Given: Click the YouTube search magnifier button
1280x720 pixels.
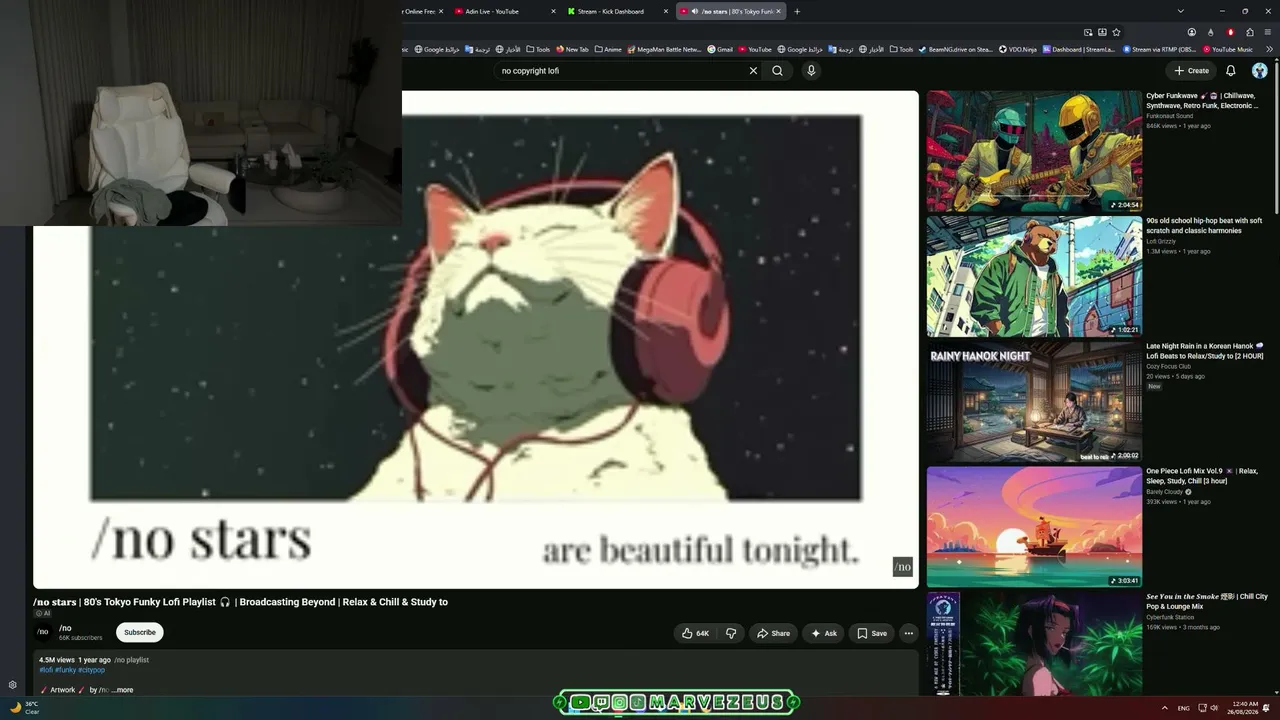Looking at the screenshot, I should [777, 71].
